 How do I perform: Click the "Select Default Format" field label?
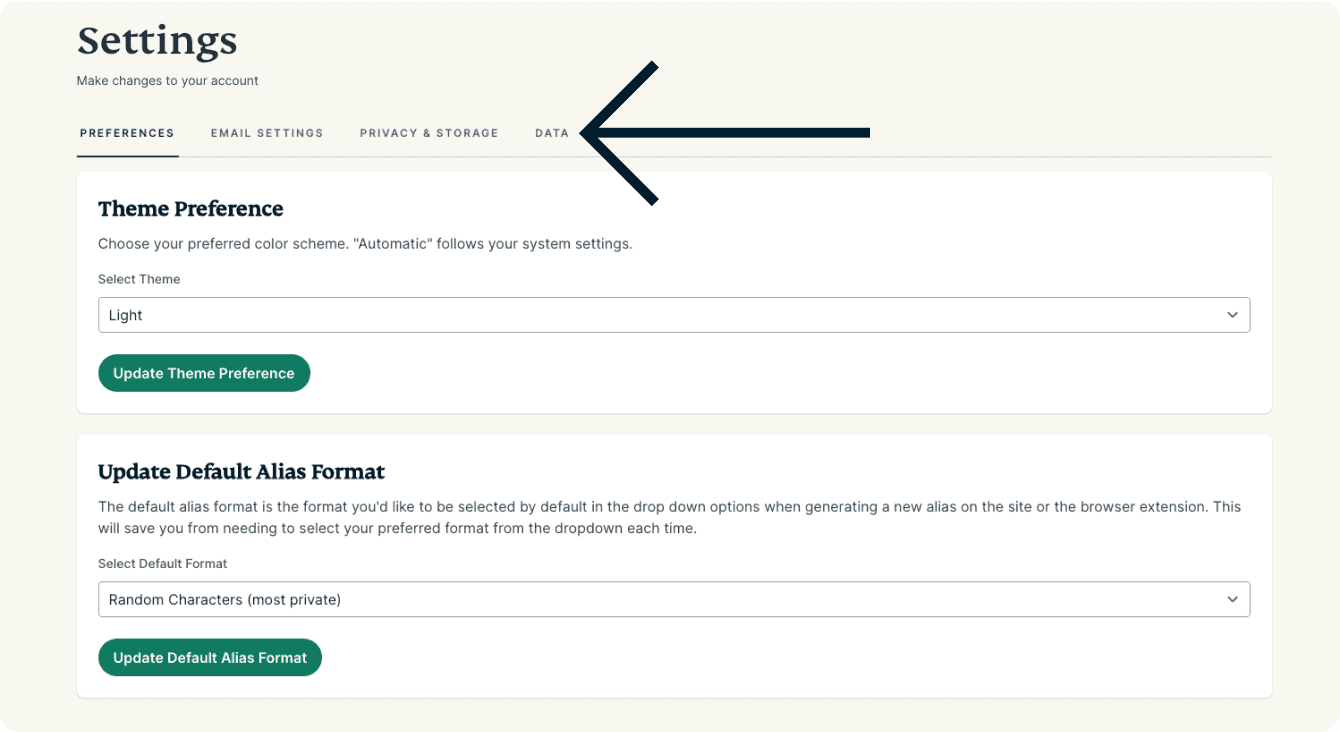click(163, 564)
